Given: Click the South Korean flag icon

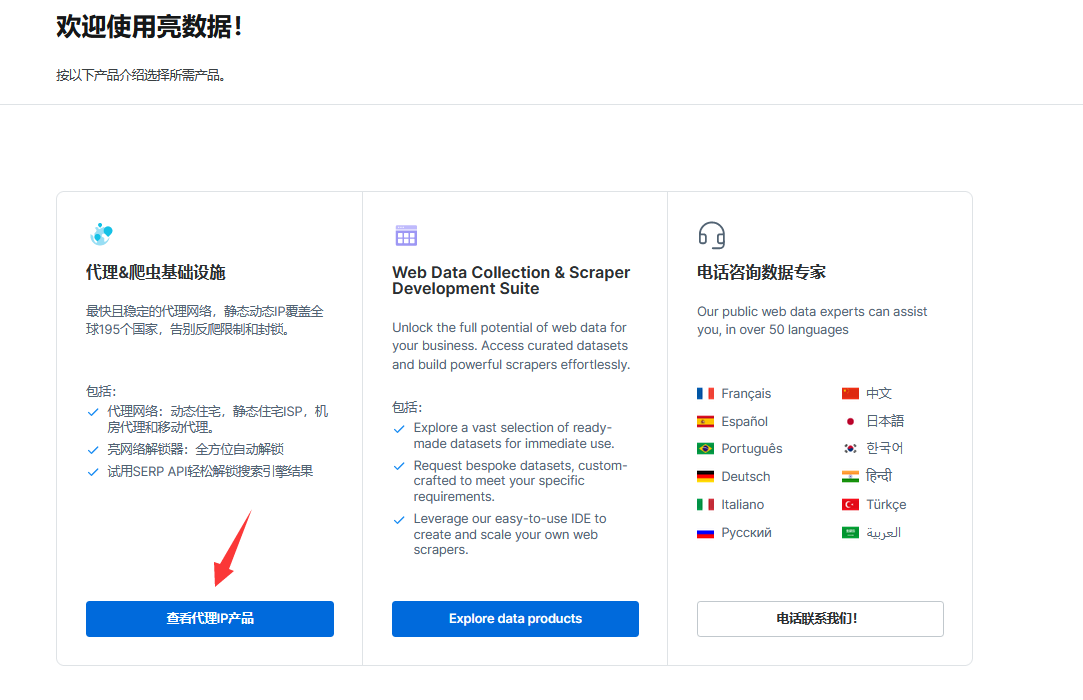Looking at the screenshot, I should (850, 449).
